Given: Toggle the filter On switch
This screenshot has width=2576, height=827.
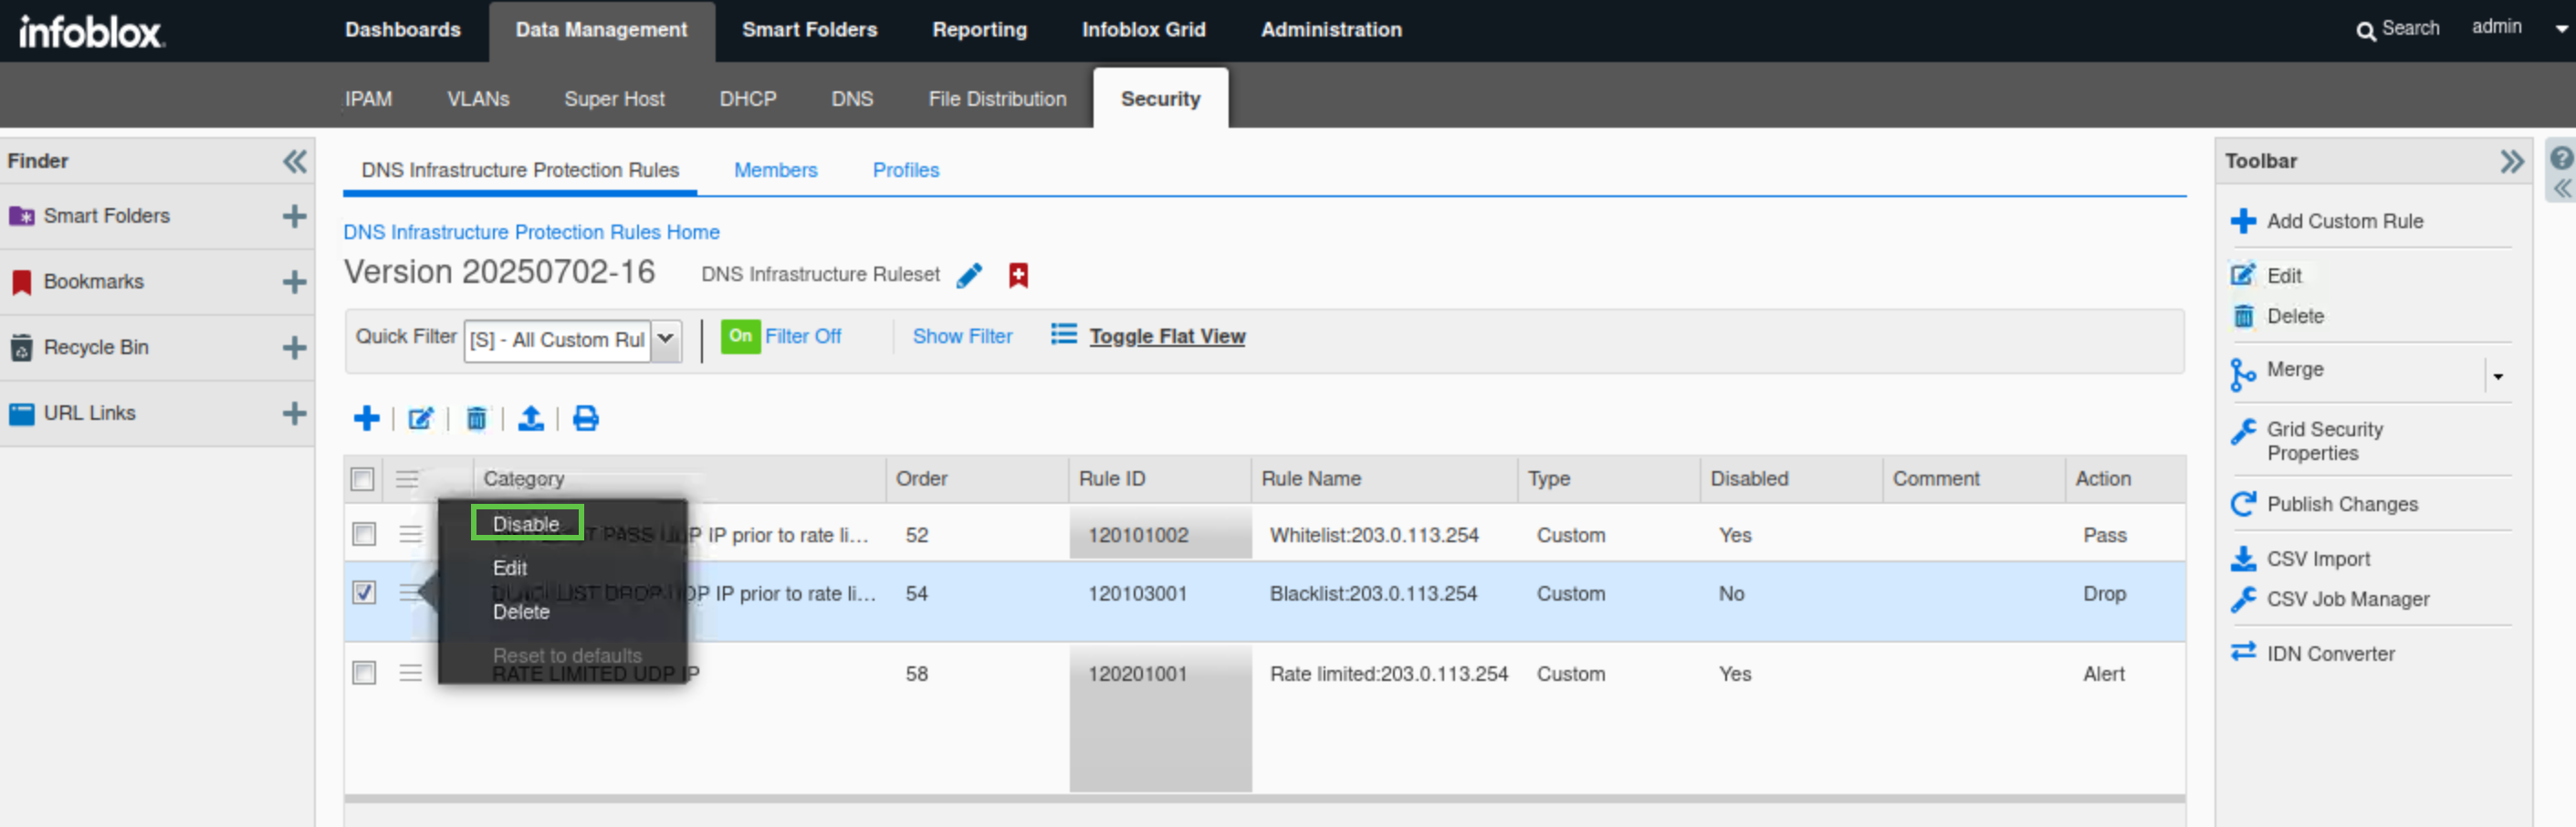Looking at the screenshot, I should (740, 337).
